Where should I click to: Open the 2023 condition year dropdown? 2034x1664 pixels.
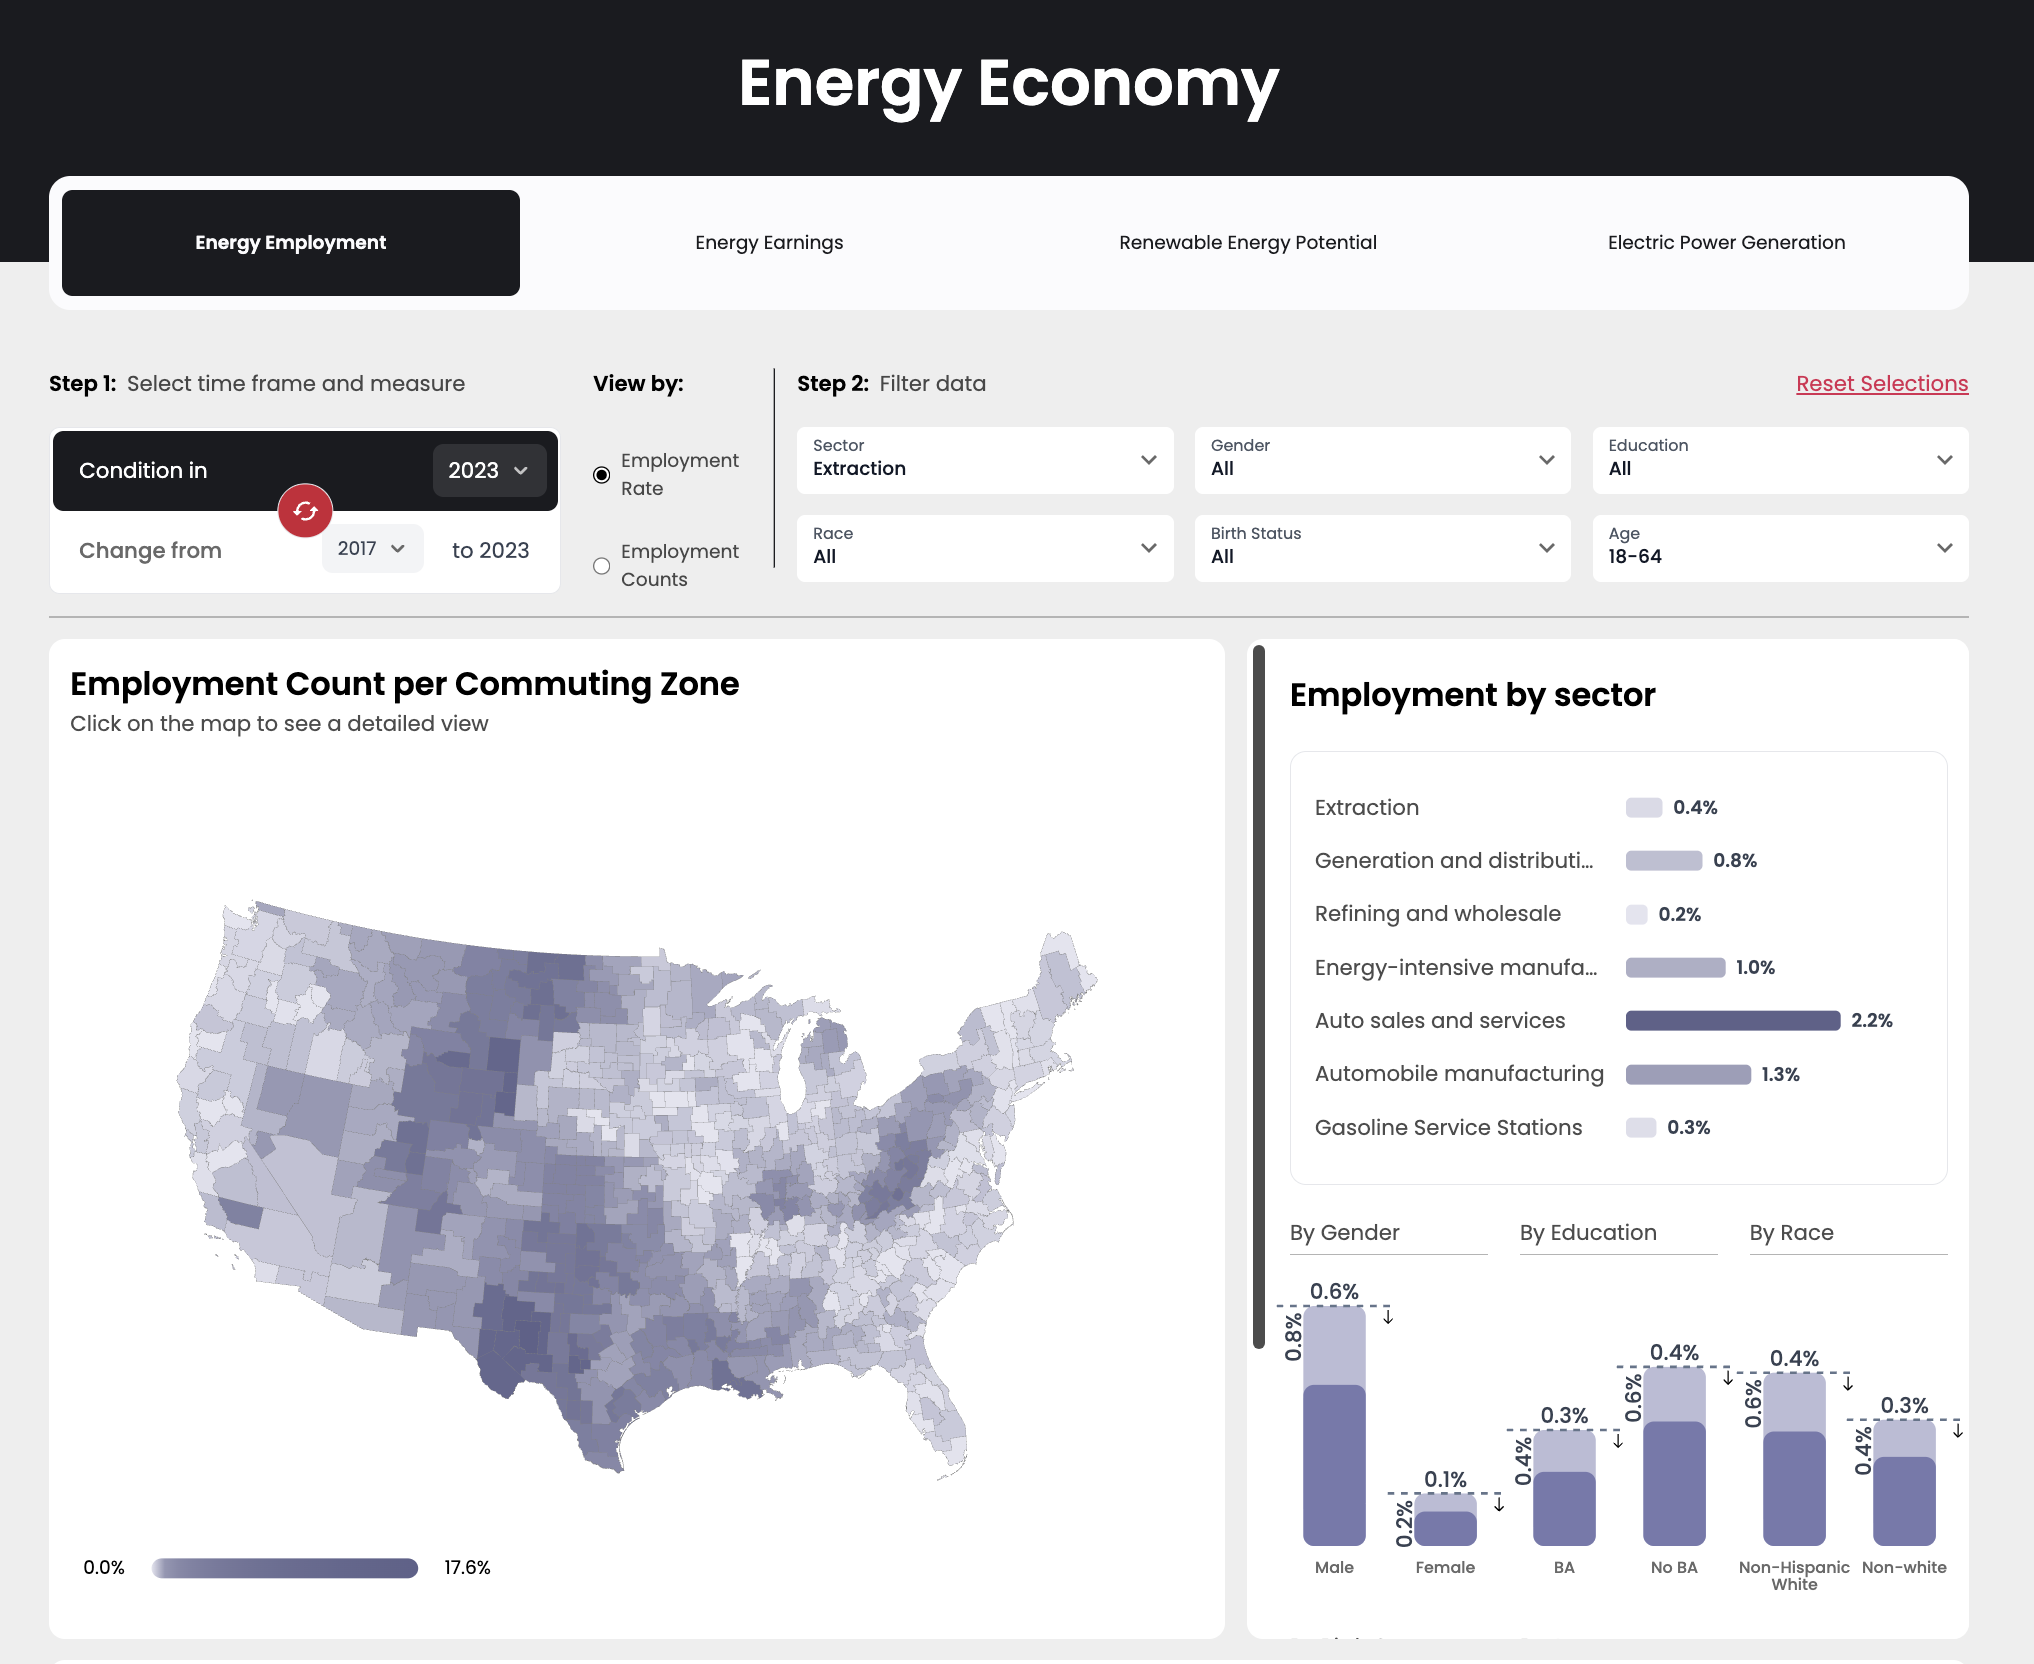click(488, 470)
